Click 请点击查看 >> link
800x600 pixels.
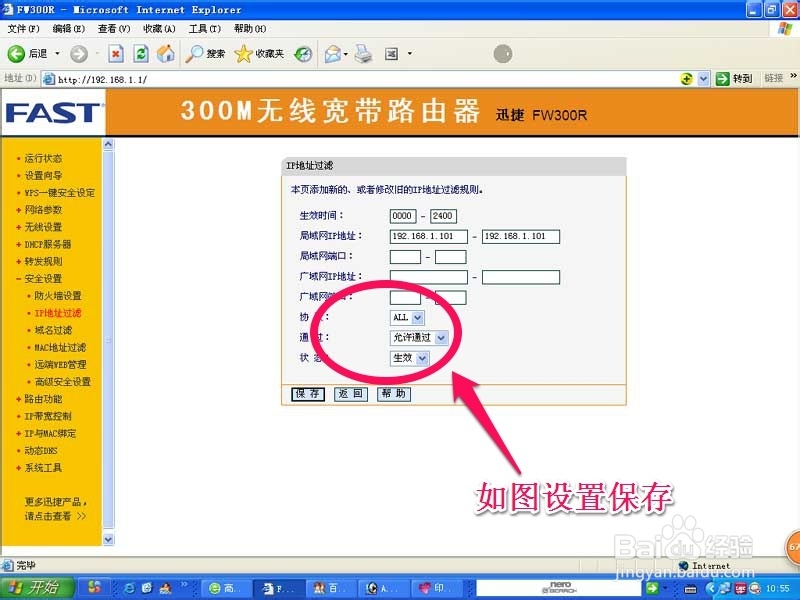(x=55, y=516)
